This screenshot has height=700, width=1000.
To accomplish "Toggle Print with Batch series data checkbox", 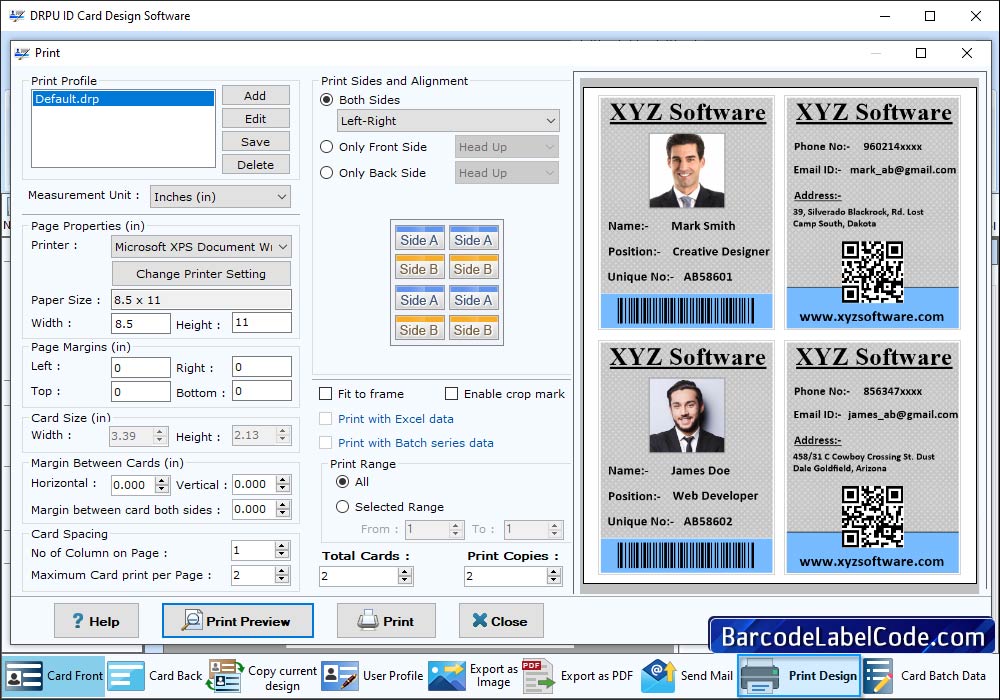I will [325, 443].
